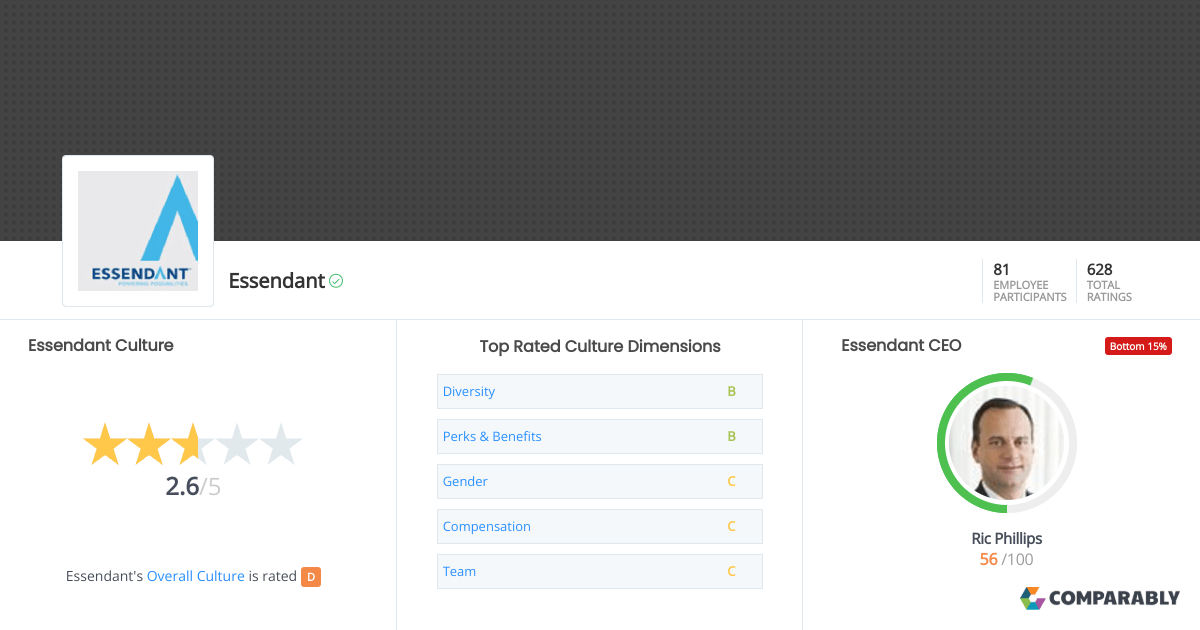Select the Diversity culture dimension row
Image resolution: width=1200 pixels, height=630 pixels.
600,391
